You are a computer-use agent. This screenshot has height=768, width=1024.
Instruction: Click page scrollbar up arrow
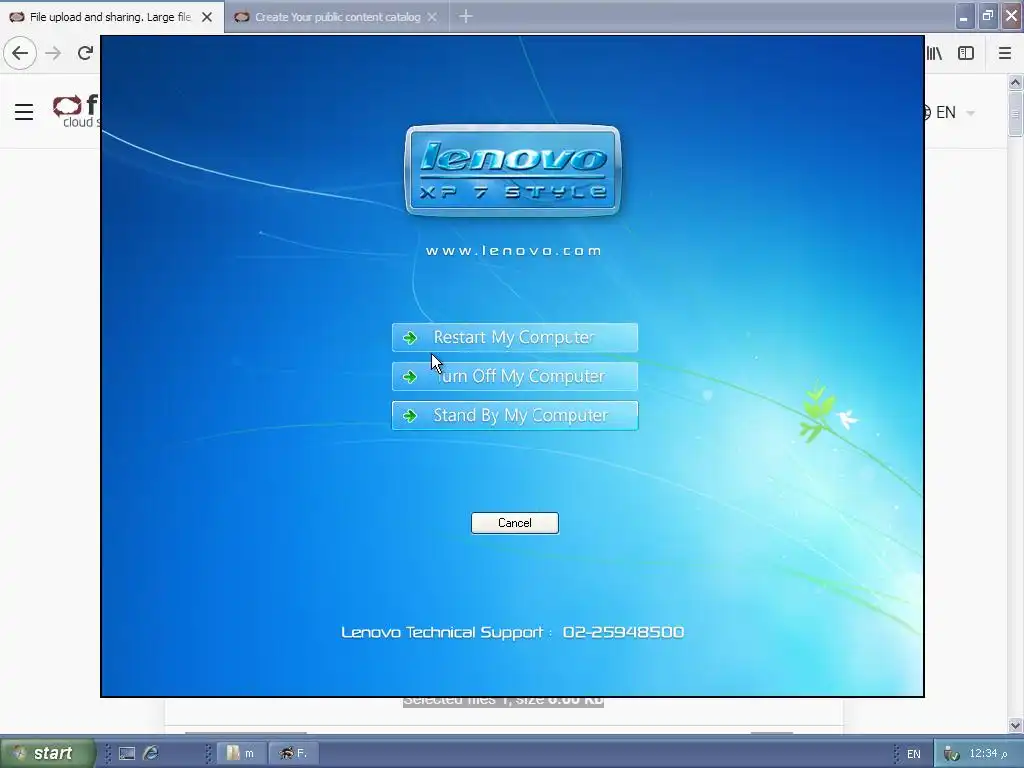click(1015, 82)
